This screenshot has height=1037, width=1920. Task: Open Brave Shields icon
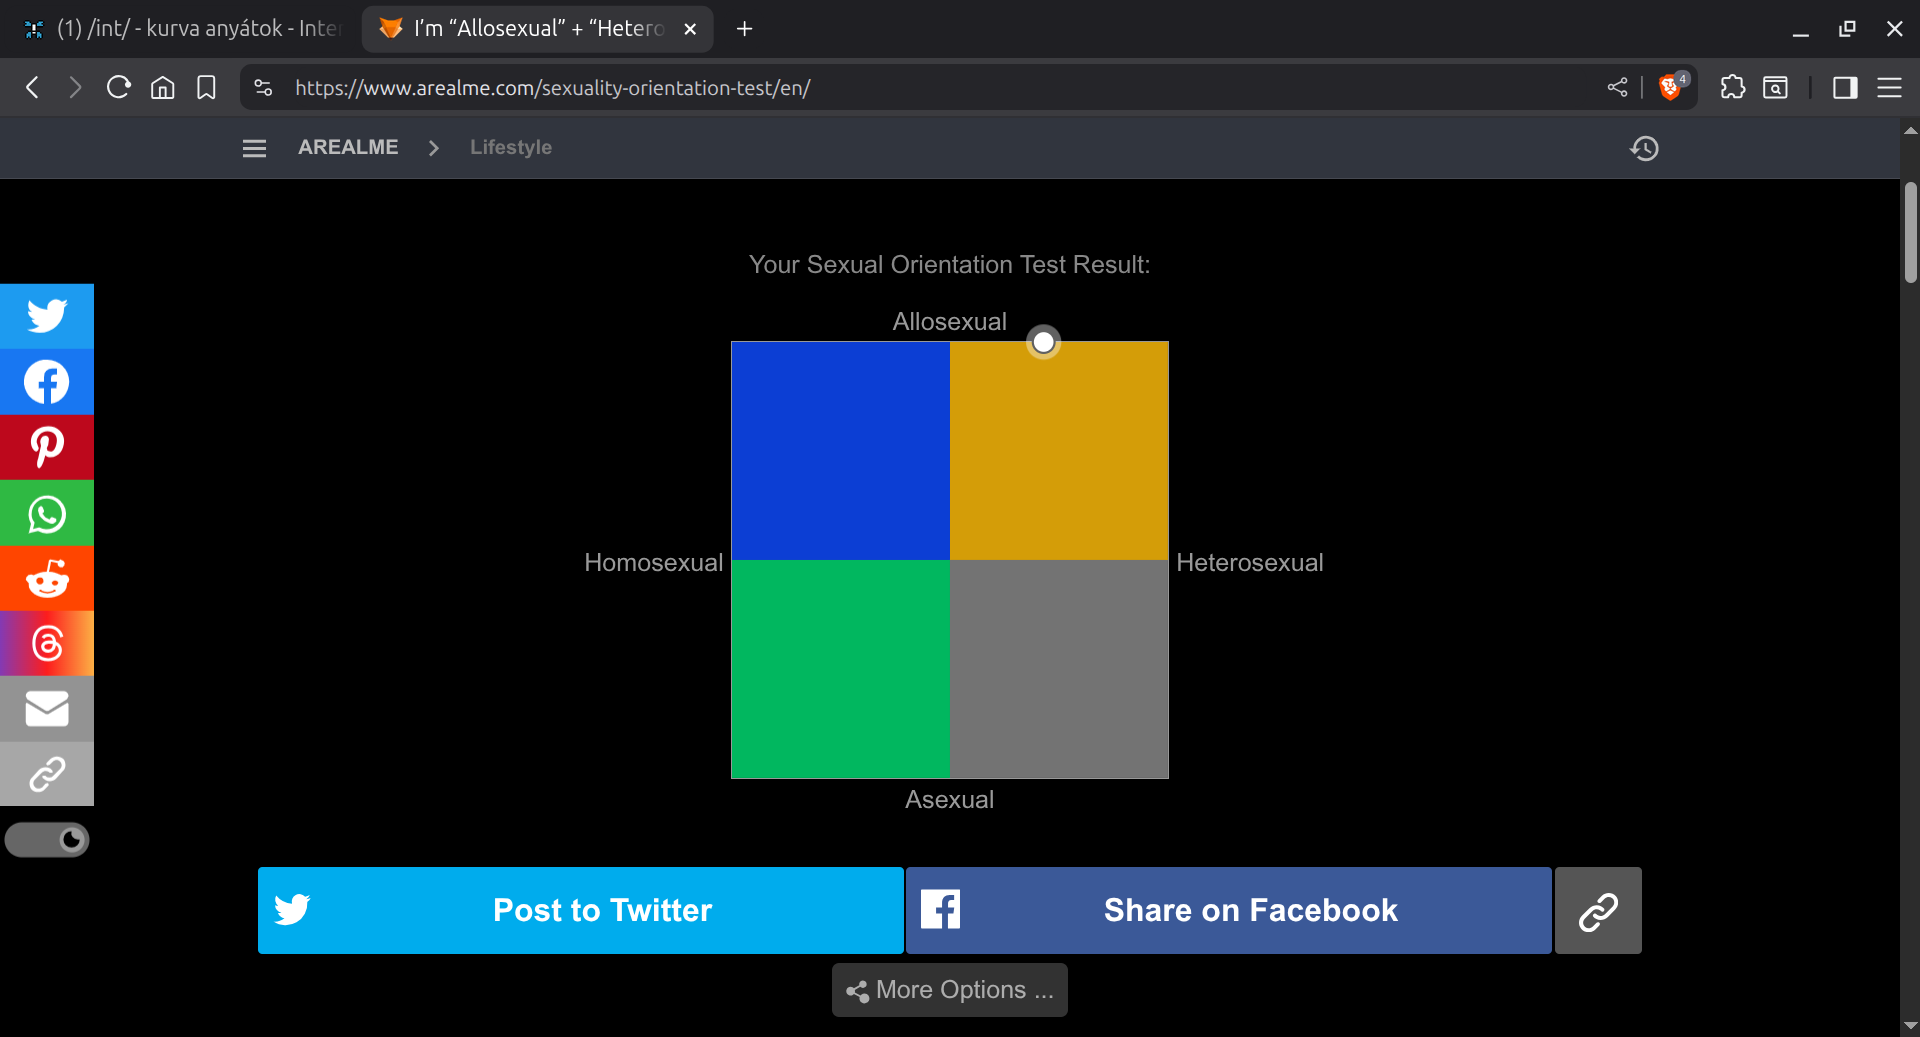(1672, 87)
